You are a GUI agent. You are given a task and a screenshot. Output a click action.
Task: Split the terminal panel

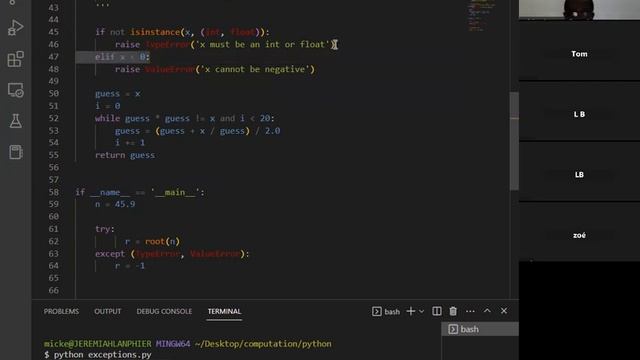coord(437,311)
